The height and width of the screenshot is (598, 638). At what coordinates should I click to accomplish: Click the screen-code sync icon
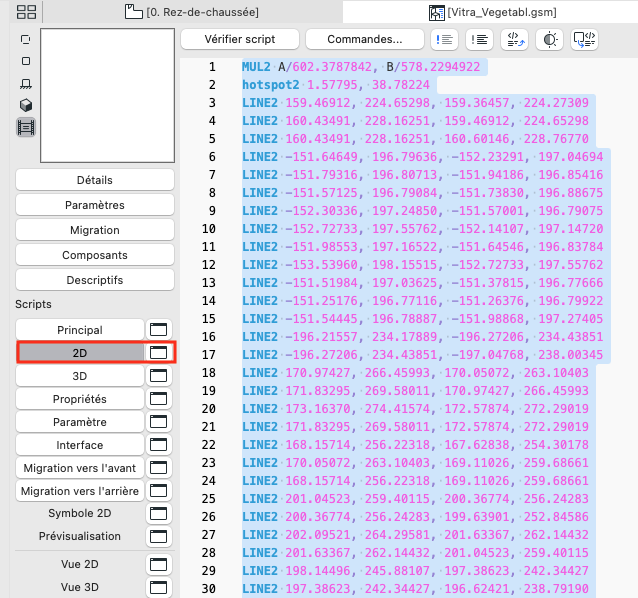pyautogui.click(x=584, y=39)
